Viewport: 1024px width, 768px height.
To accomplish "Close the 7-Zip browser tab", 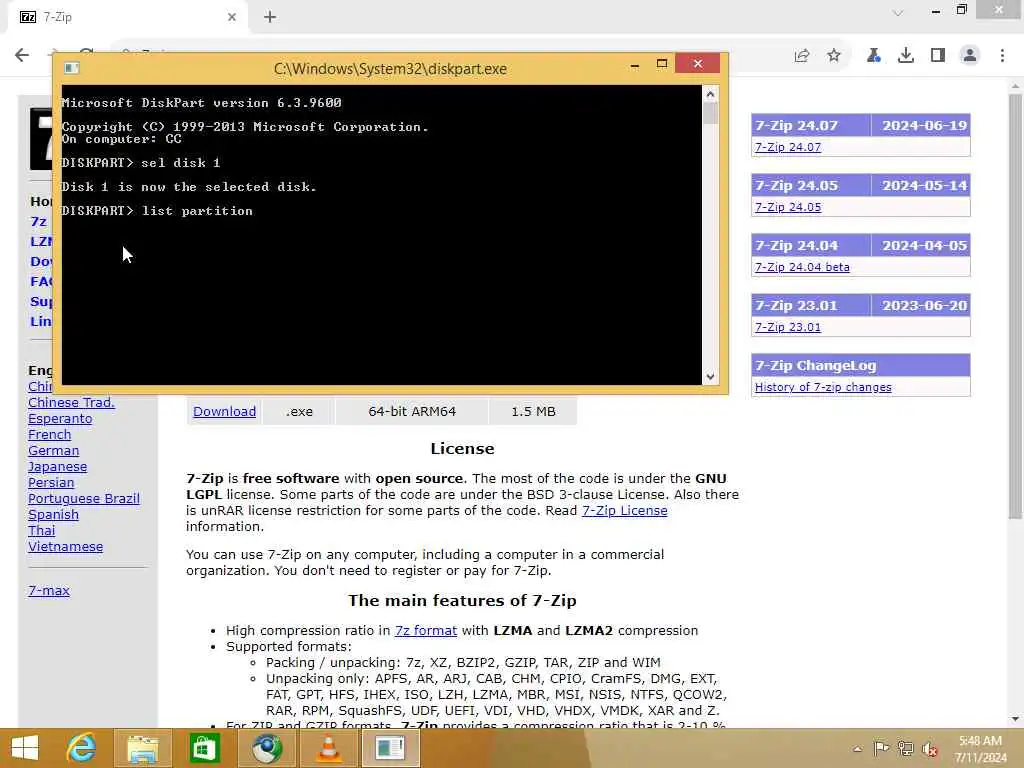I will pyautogui.click(x=232, y=17).
